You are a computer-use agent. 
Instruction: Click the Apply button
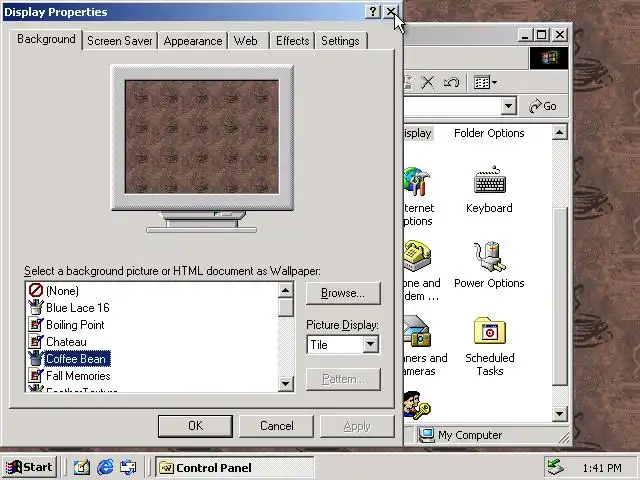click(x=357, y=426)
